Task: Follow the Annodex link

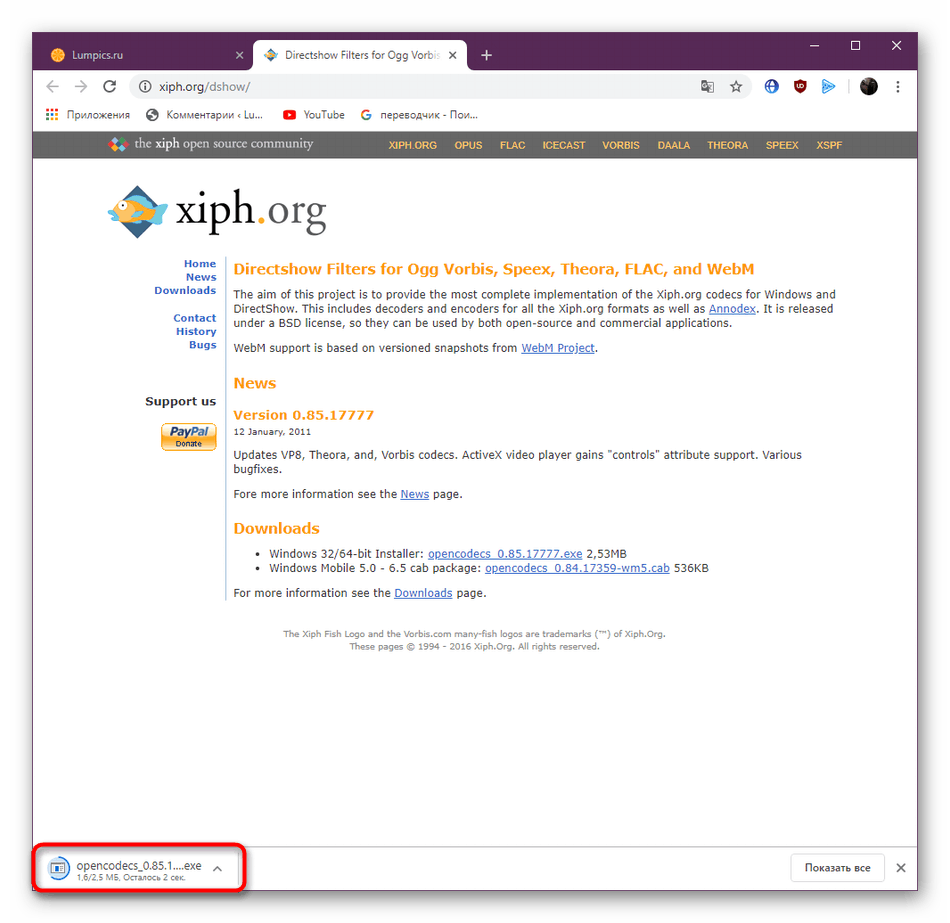Action: coord(732,309)
